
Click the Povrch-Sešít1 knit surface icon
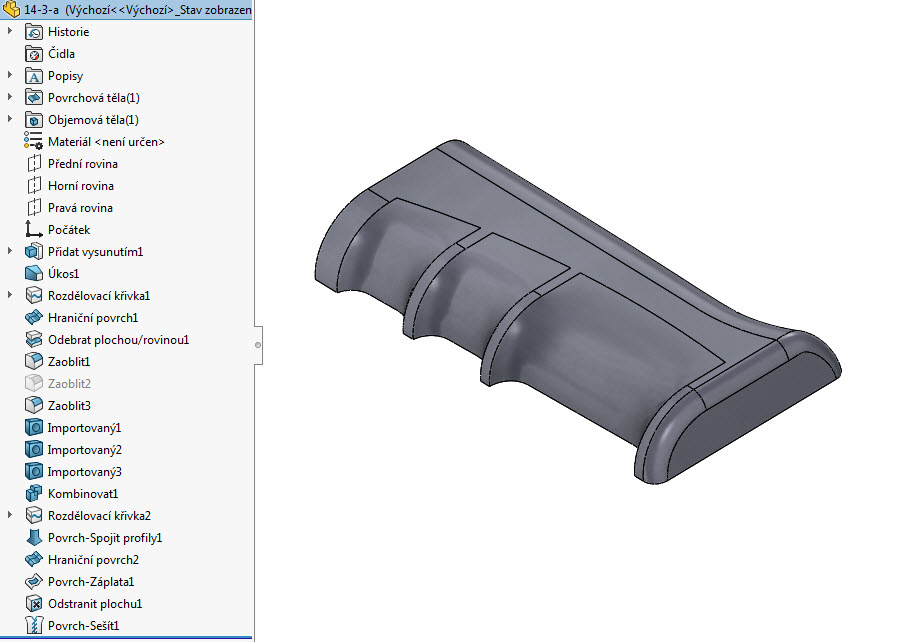(x=33, y=625)
